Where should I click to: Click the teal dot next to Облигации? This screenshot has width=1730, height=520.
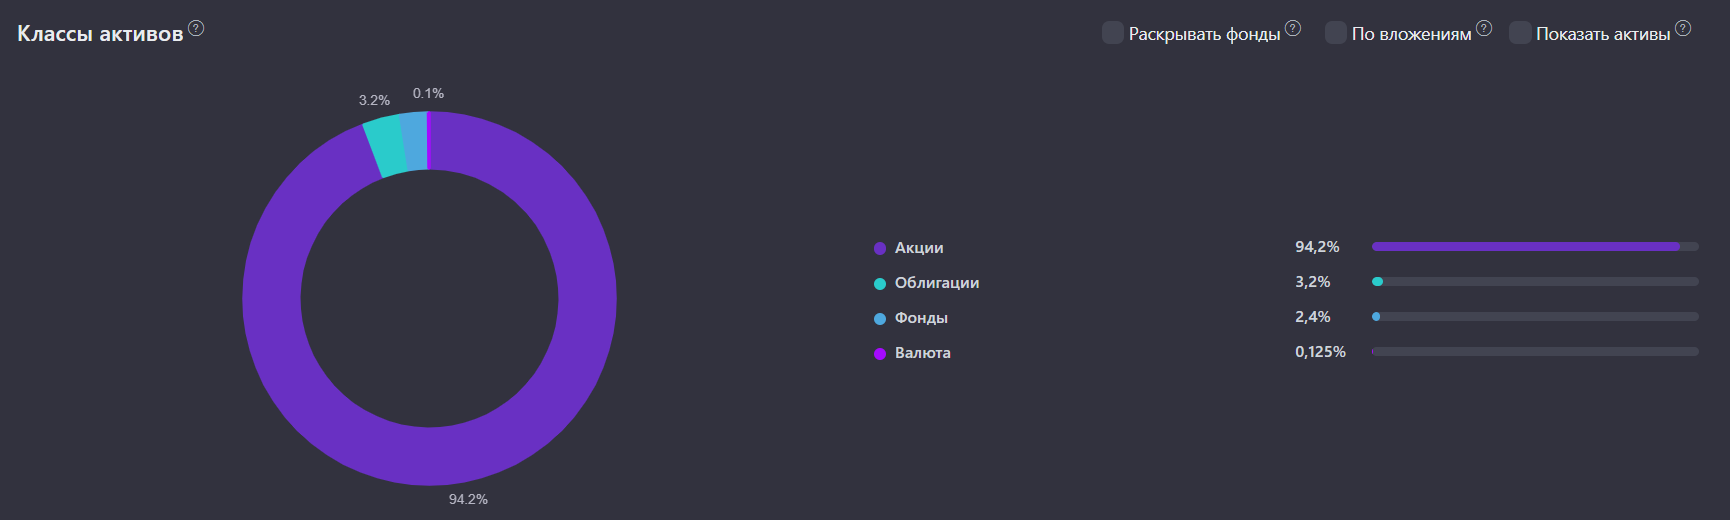tap(880, 284)
